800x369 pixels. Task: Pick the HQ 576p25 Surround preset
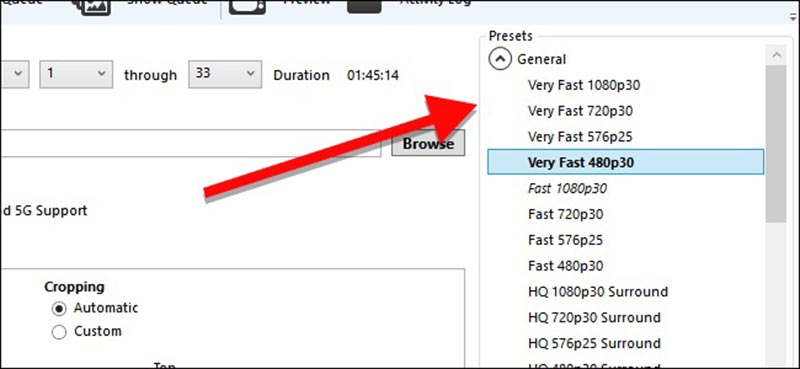[594, 343]
